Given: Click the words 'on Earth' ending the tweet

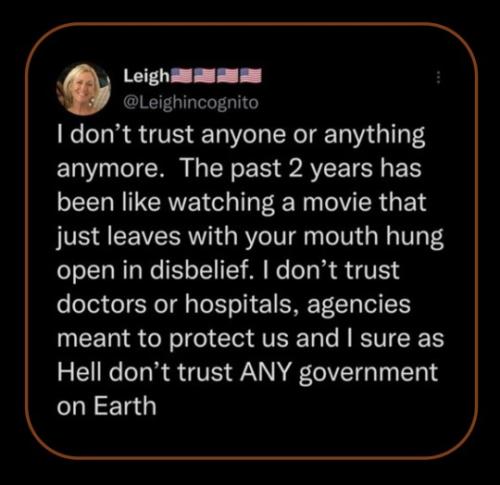Looking at the screenshot, I should coord(107,406).
